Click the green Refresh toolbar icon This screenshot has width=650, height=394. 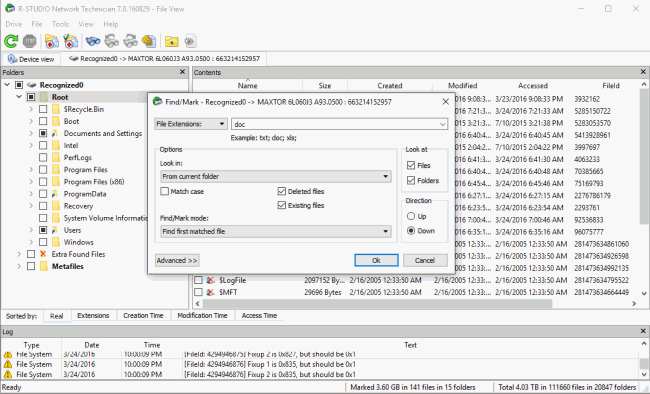[11, 41]
